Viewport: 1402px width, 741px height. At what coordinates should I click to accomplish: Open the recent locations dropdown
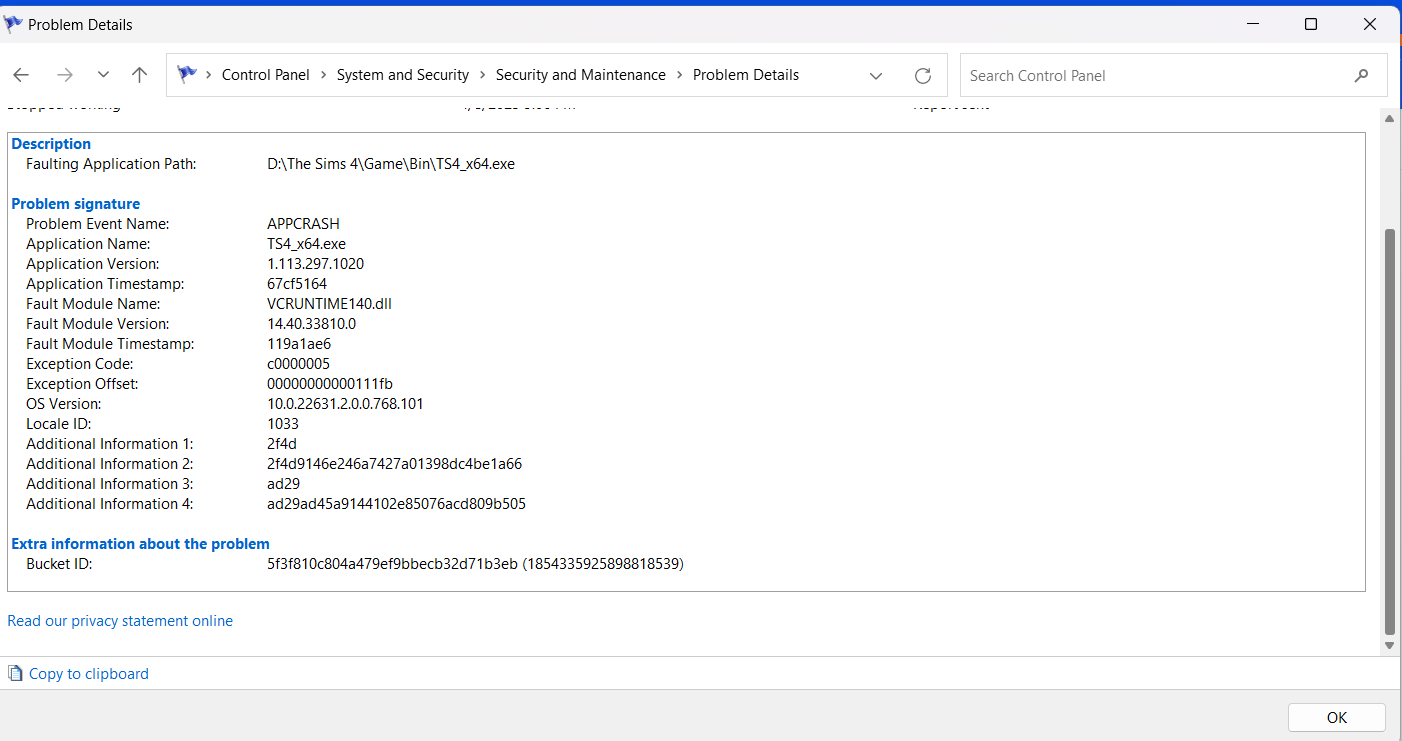(x=103, y=75)
